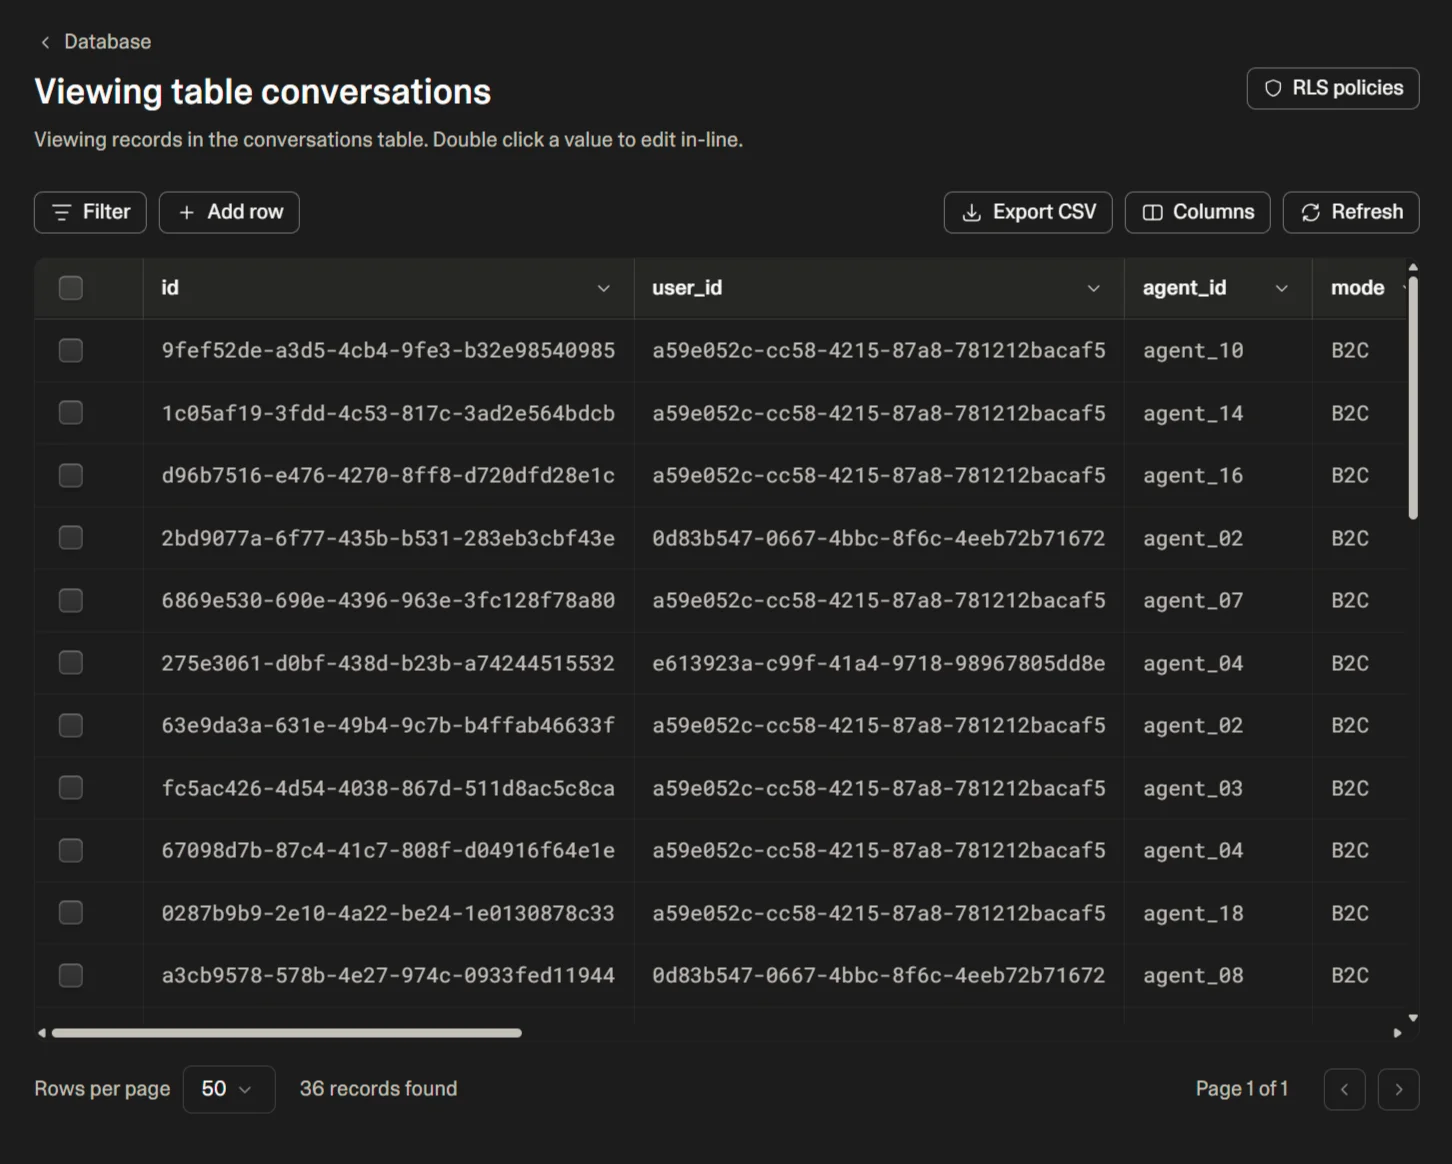The image size is (1452, 1164).
Task: Click id cell a3cb9578-578b-4e27-974c-0933fed11944
Action: coord(388,975)
